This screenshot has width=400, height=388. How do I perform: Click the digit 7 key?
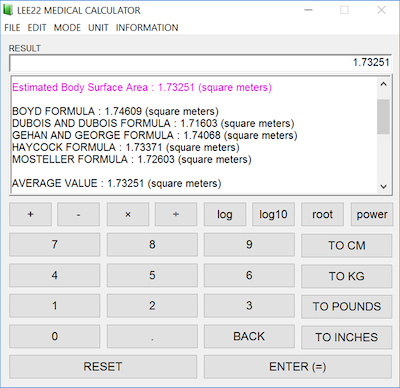[x=55, y=245]
